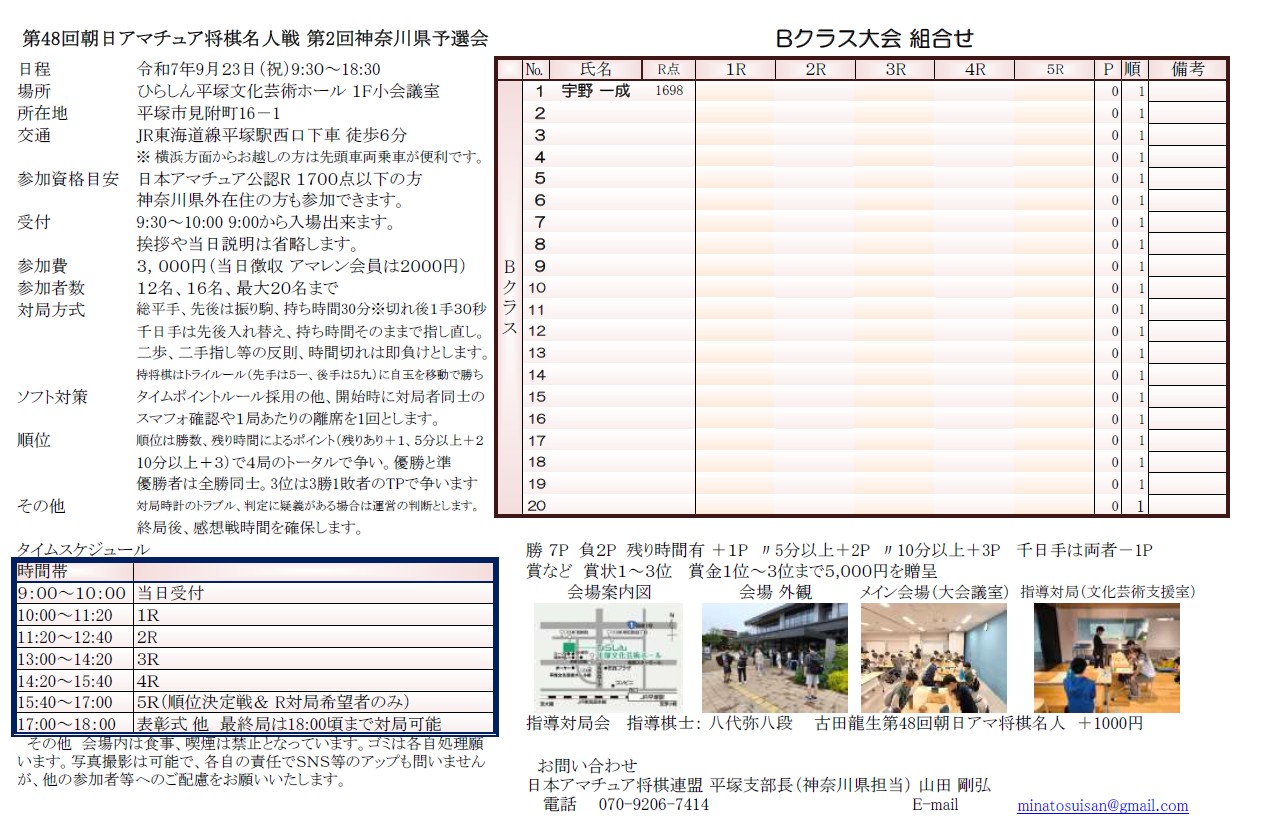
Task: Click the 賞など 賞状1～3位 prize line
Action: [x=732, y=572]
